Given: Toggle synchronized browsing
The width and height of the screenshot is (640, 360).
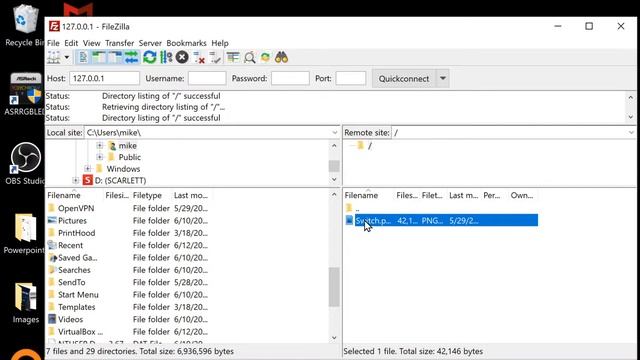Looking at the screenshot, I should tap(265, 58).
